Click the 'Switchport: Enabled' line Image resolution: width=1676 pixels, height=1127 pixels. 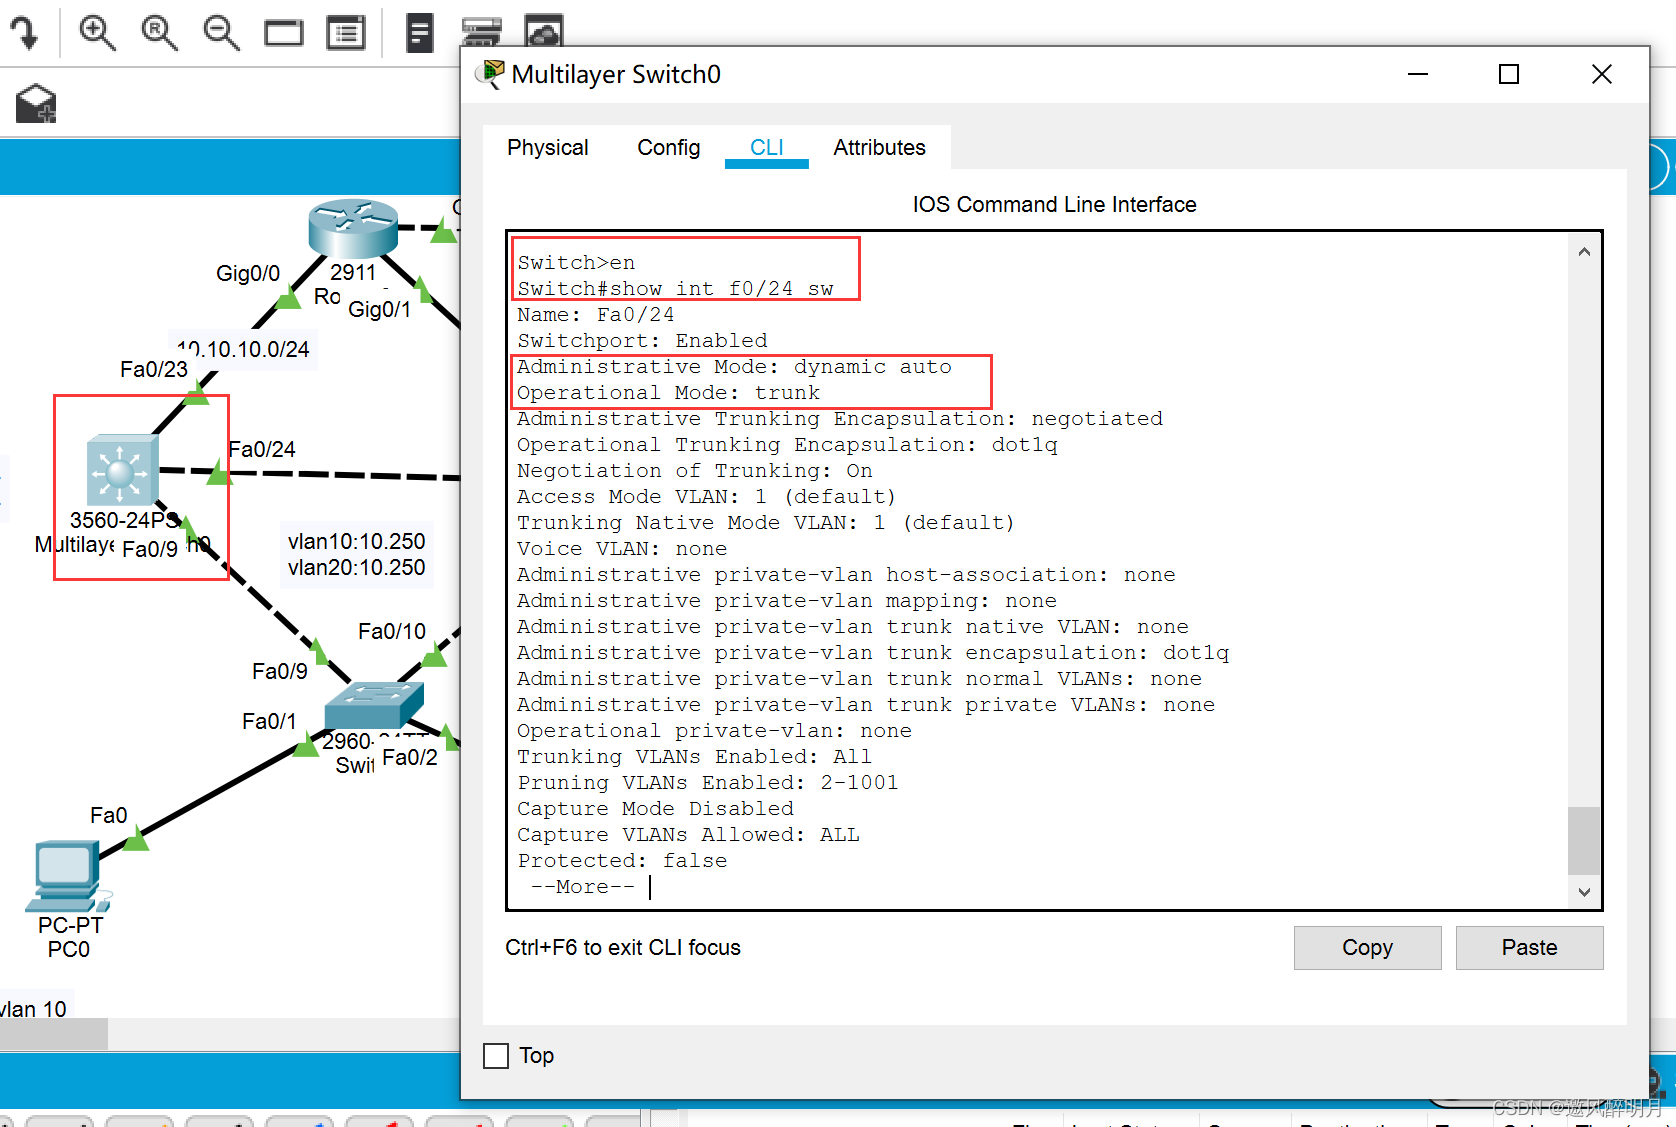[642, 341]
